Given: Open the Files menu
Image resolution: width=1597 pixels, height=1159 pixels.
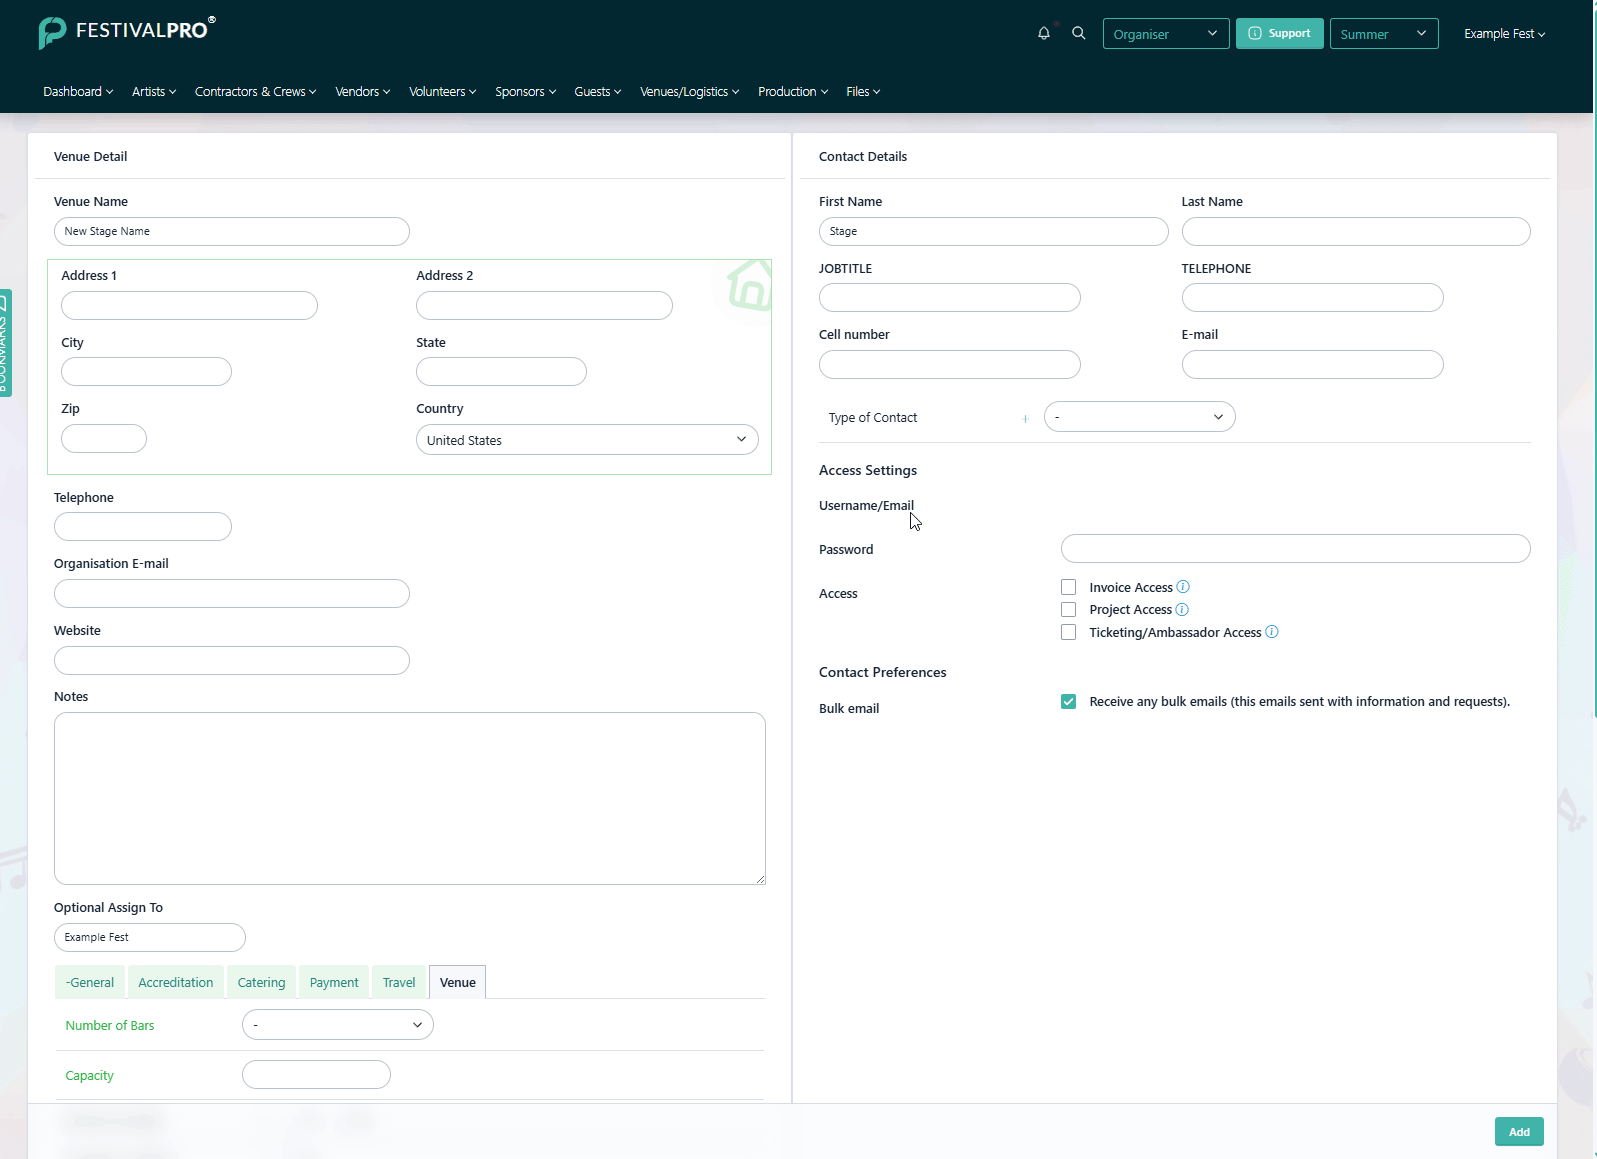Looking at the screenshot, I should 863,92.
